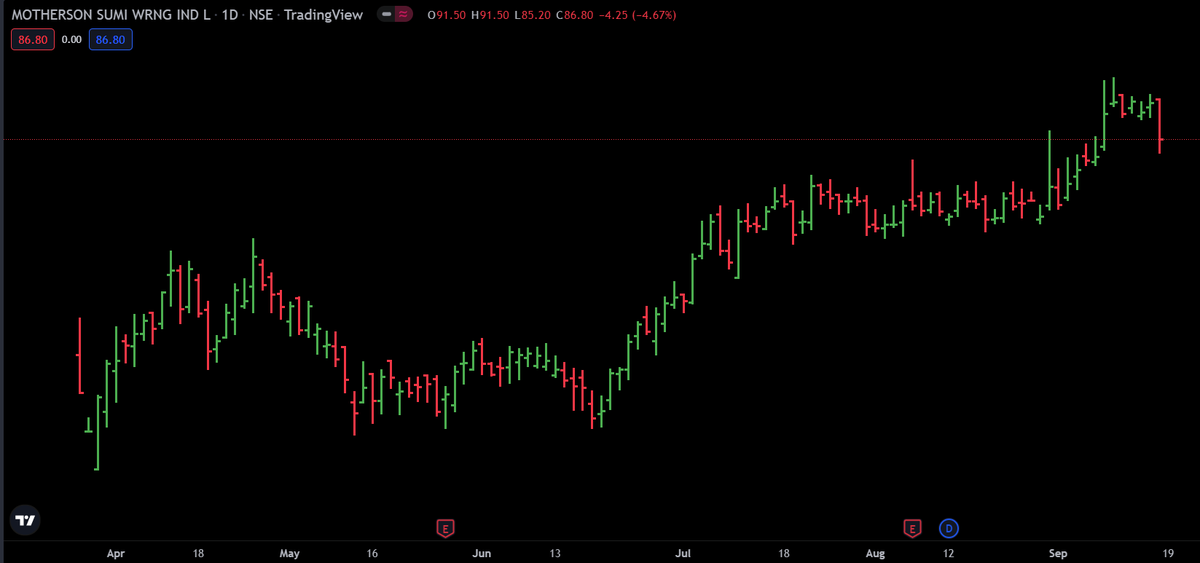
Task: Click the Aug label on time axis
Action: coord(875,553)
